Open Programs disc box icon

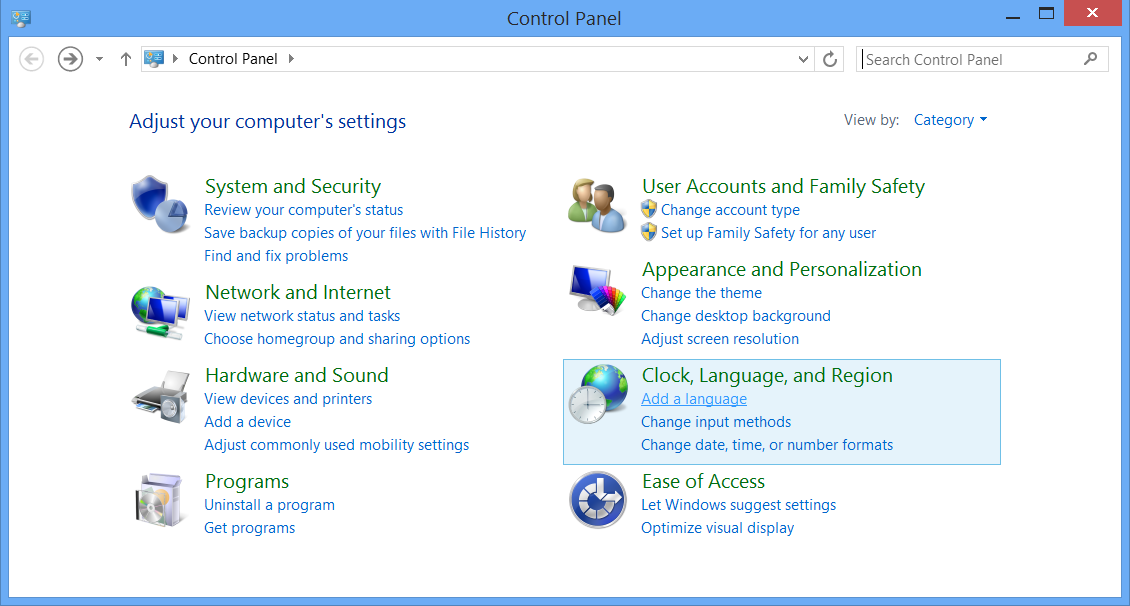(x=159, y=500)
